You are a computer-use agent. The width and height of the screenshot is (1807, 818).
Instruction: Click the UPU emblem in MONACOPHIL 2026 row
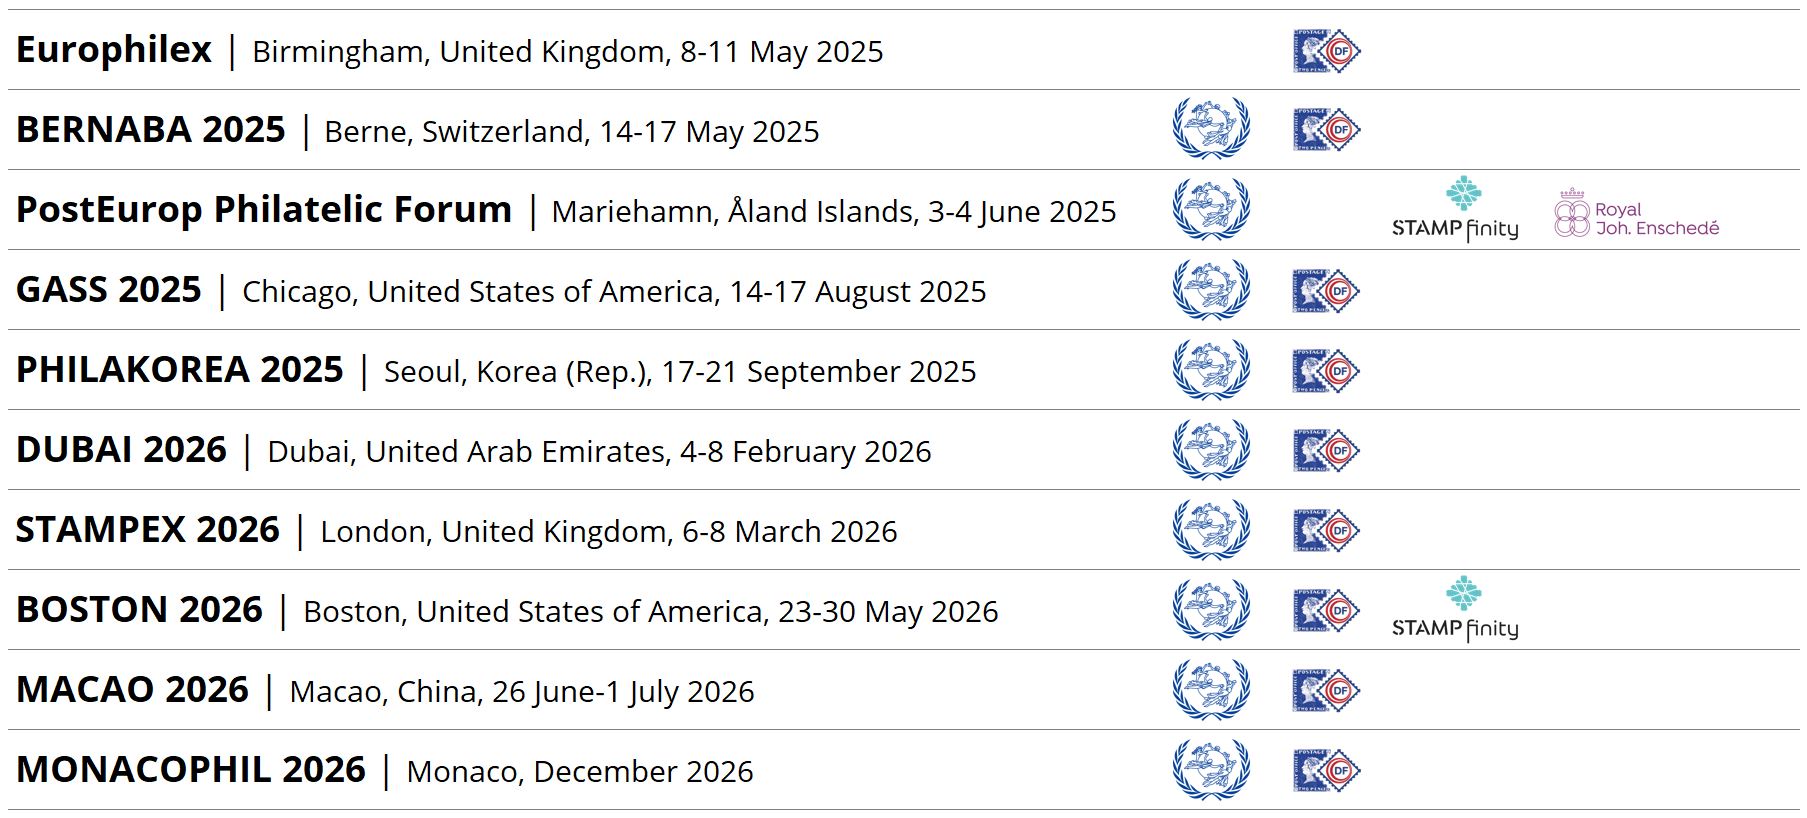[x=1211, y=769]
